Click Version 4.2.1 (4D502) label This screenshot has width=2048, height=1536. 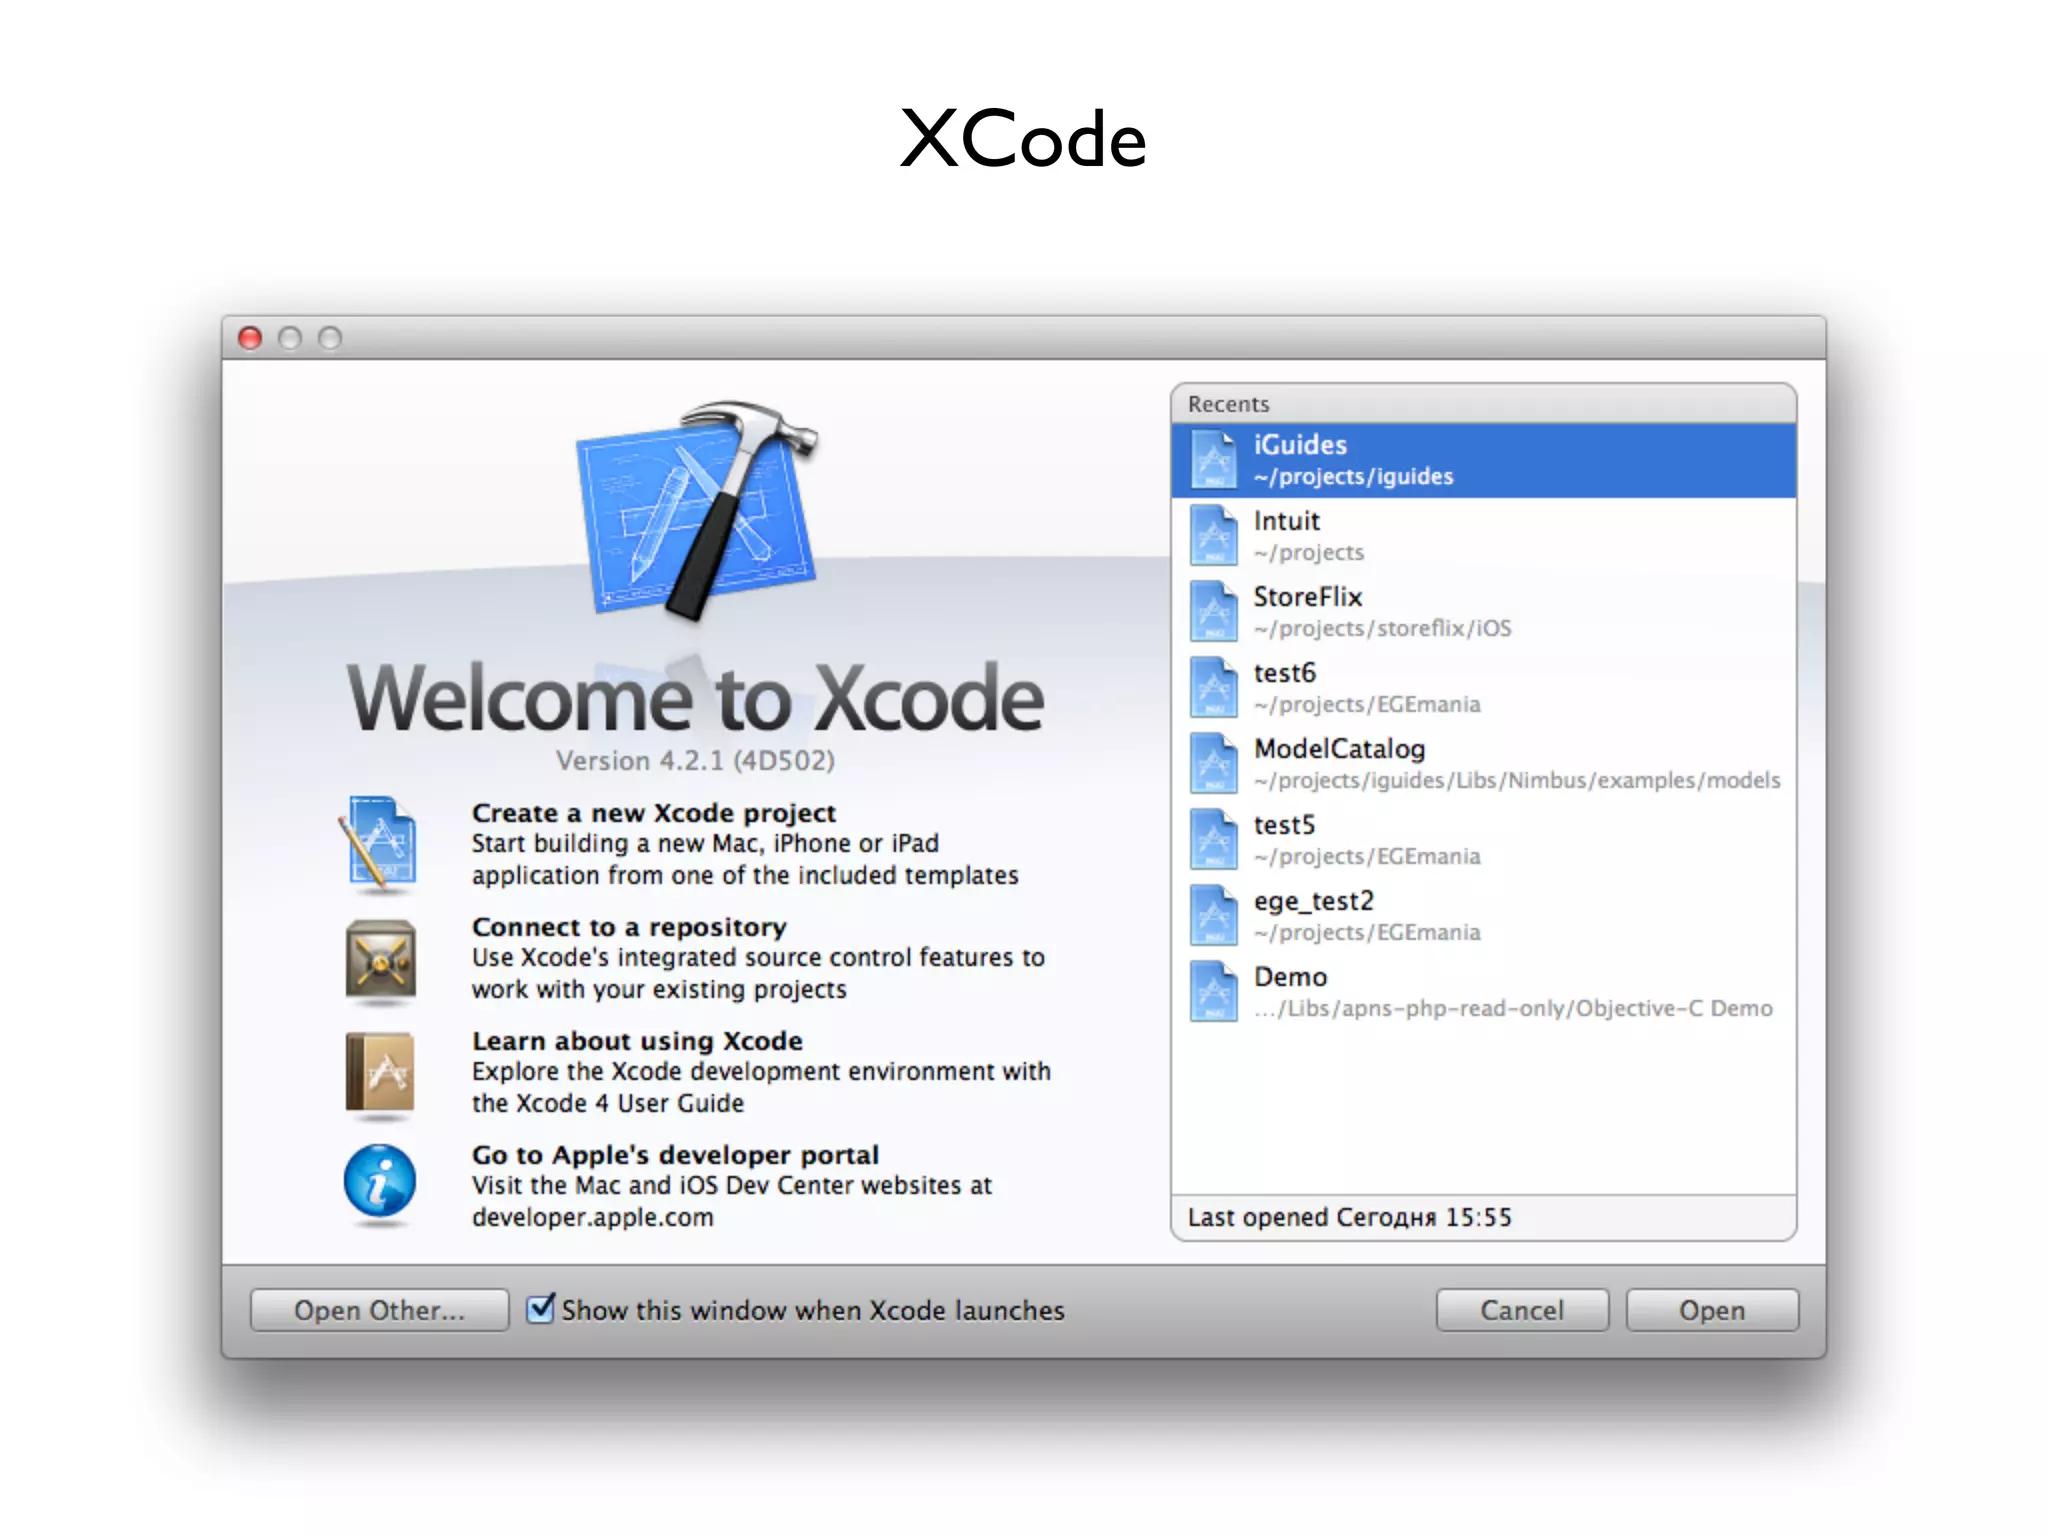click(695, 761)
